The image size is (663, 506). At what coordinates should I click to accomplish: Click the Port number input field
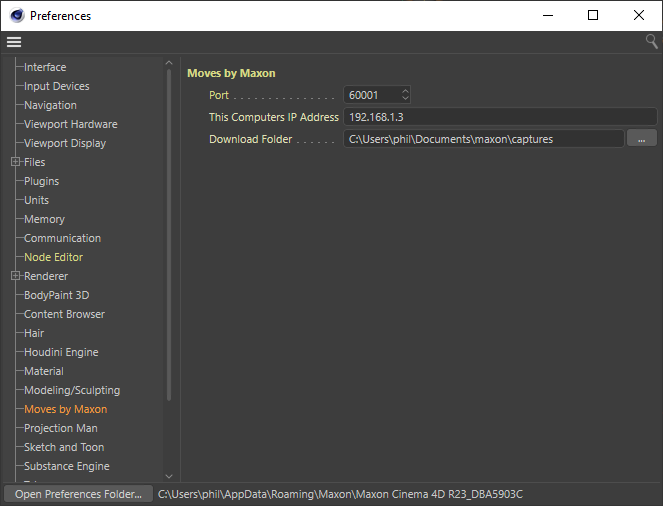[x=370, y=95]
